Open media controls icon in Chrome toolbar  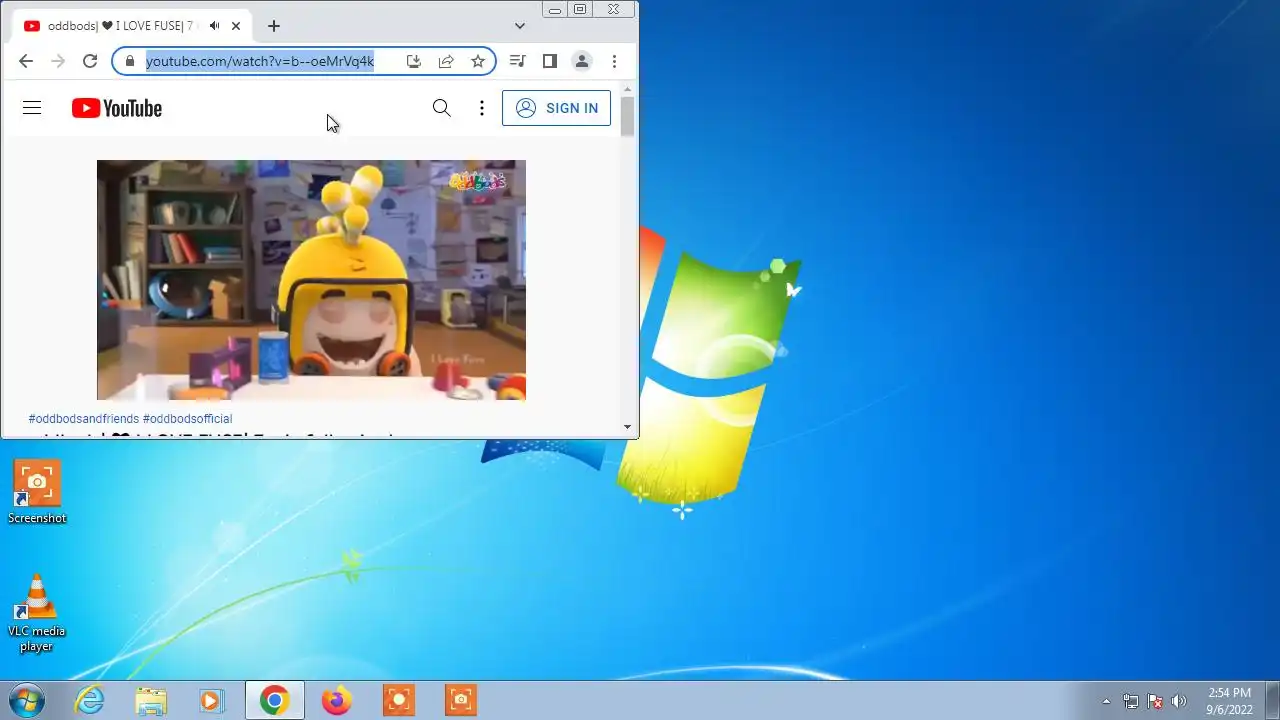517,61
